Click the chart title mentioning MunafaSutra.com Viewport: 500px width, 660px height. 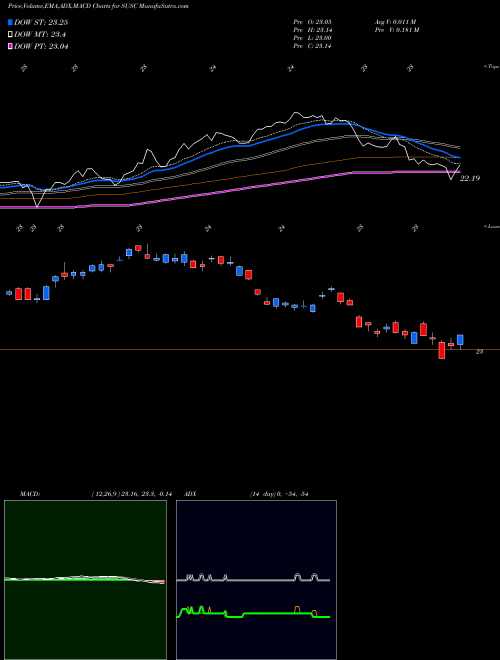pos(98,6)
